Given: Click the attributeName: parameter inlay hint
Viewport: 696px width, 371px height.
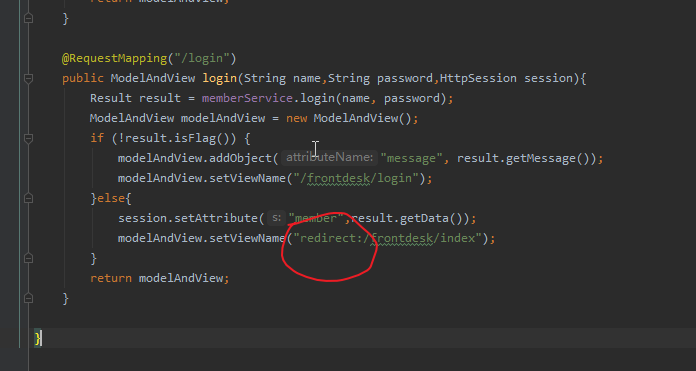Looking at the screenshot, I should coord(329,158).
